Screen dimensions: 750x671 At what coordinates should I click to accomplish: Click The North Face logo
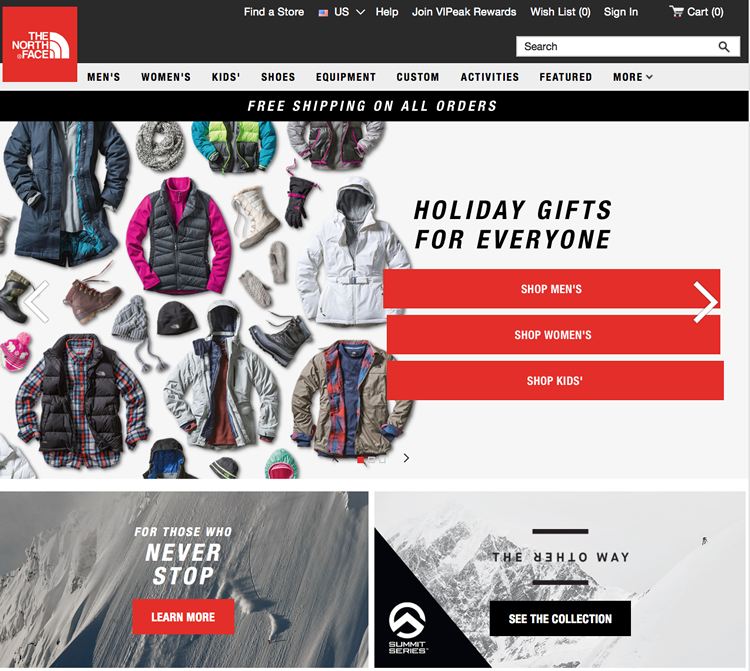(40, 44)
